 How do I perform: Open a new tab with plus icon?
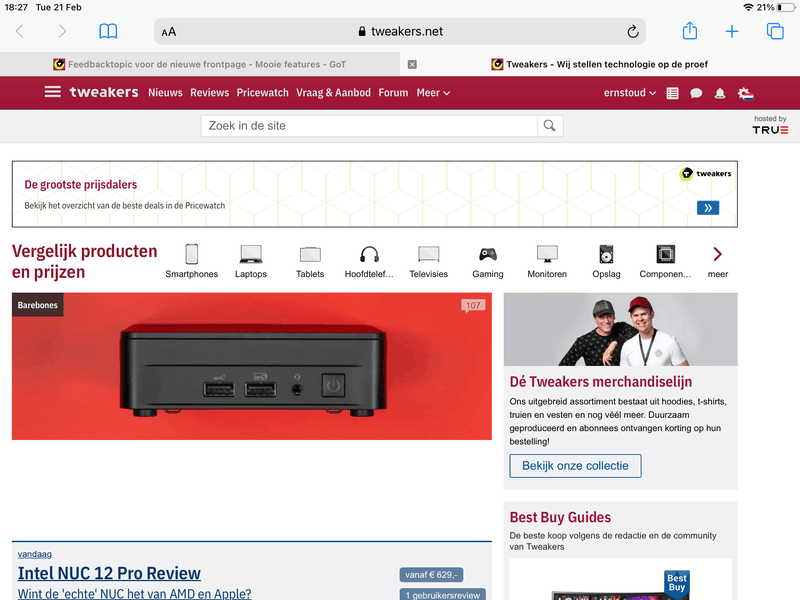[732, 32]
